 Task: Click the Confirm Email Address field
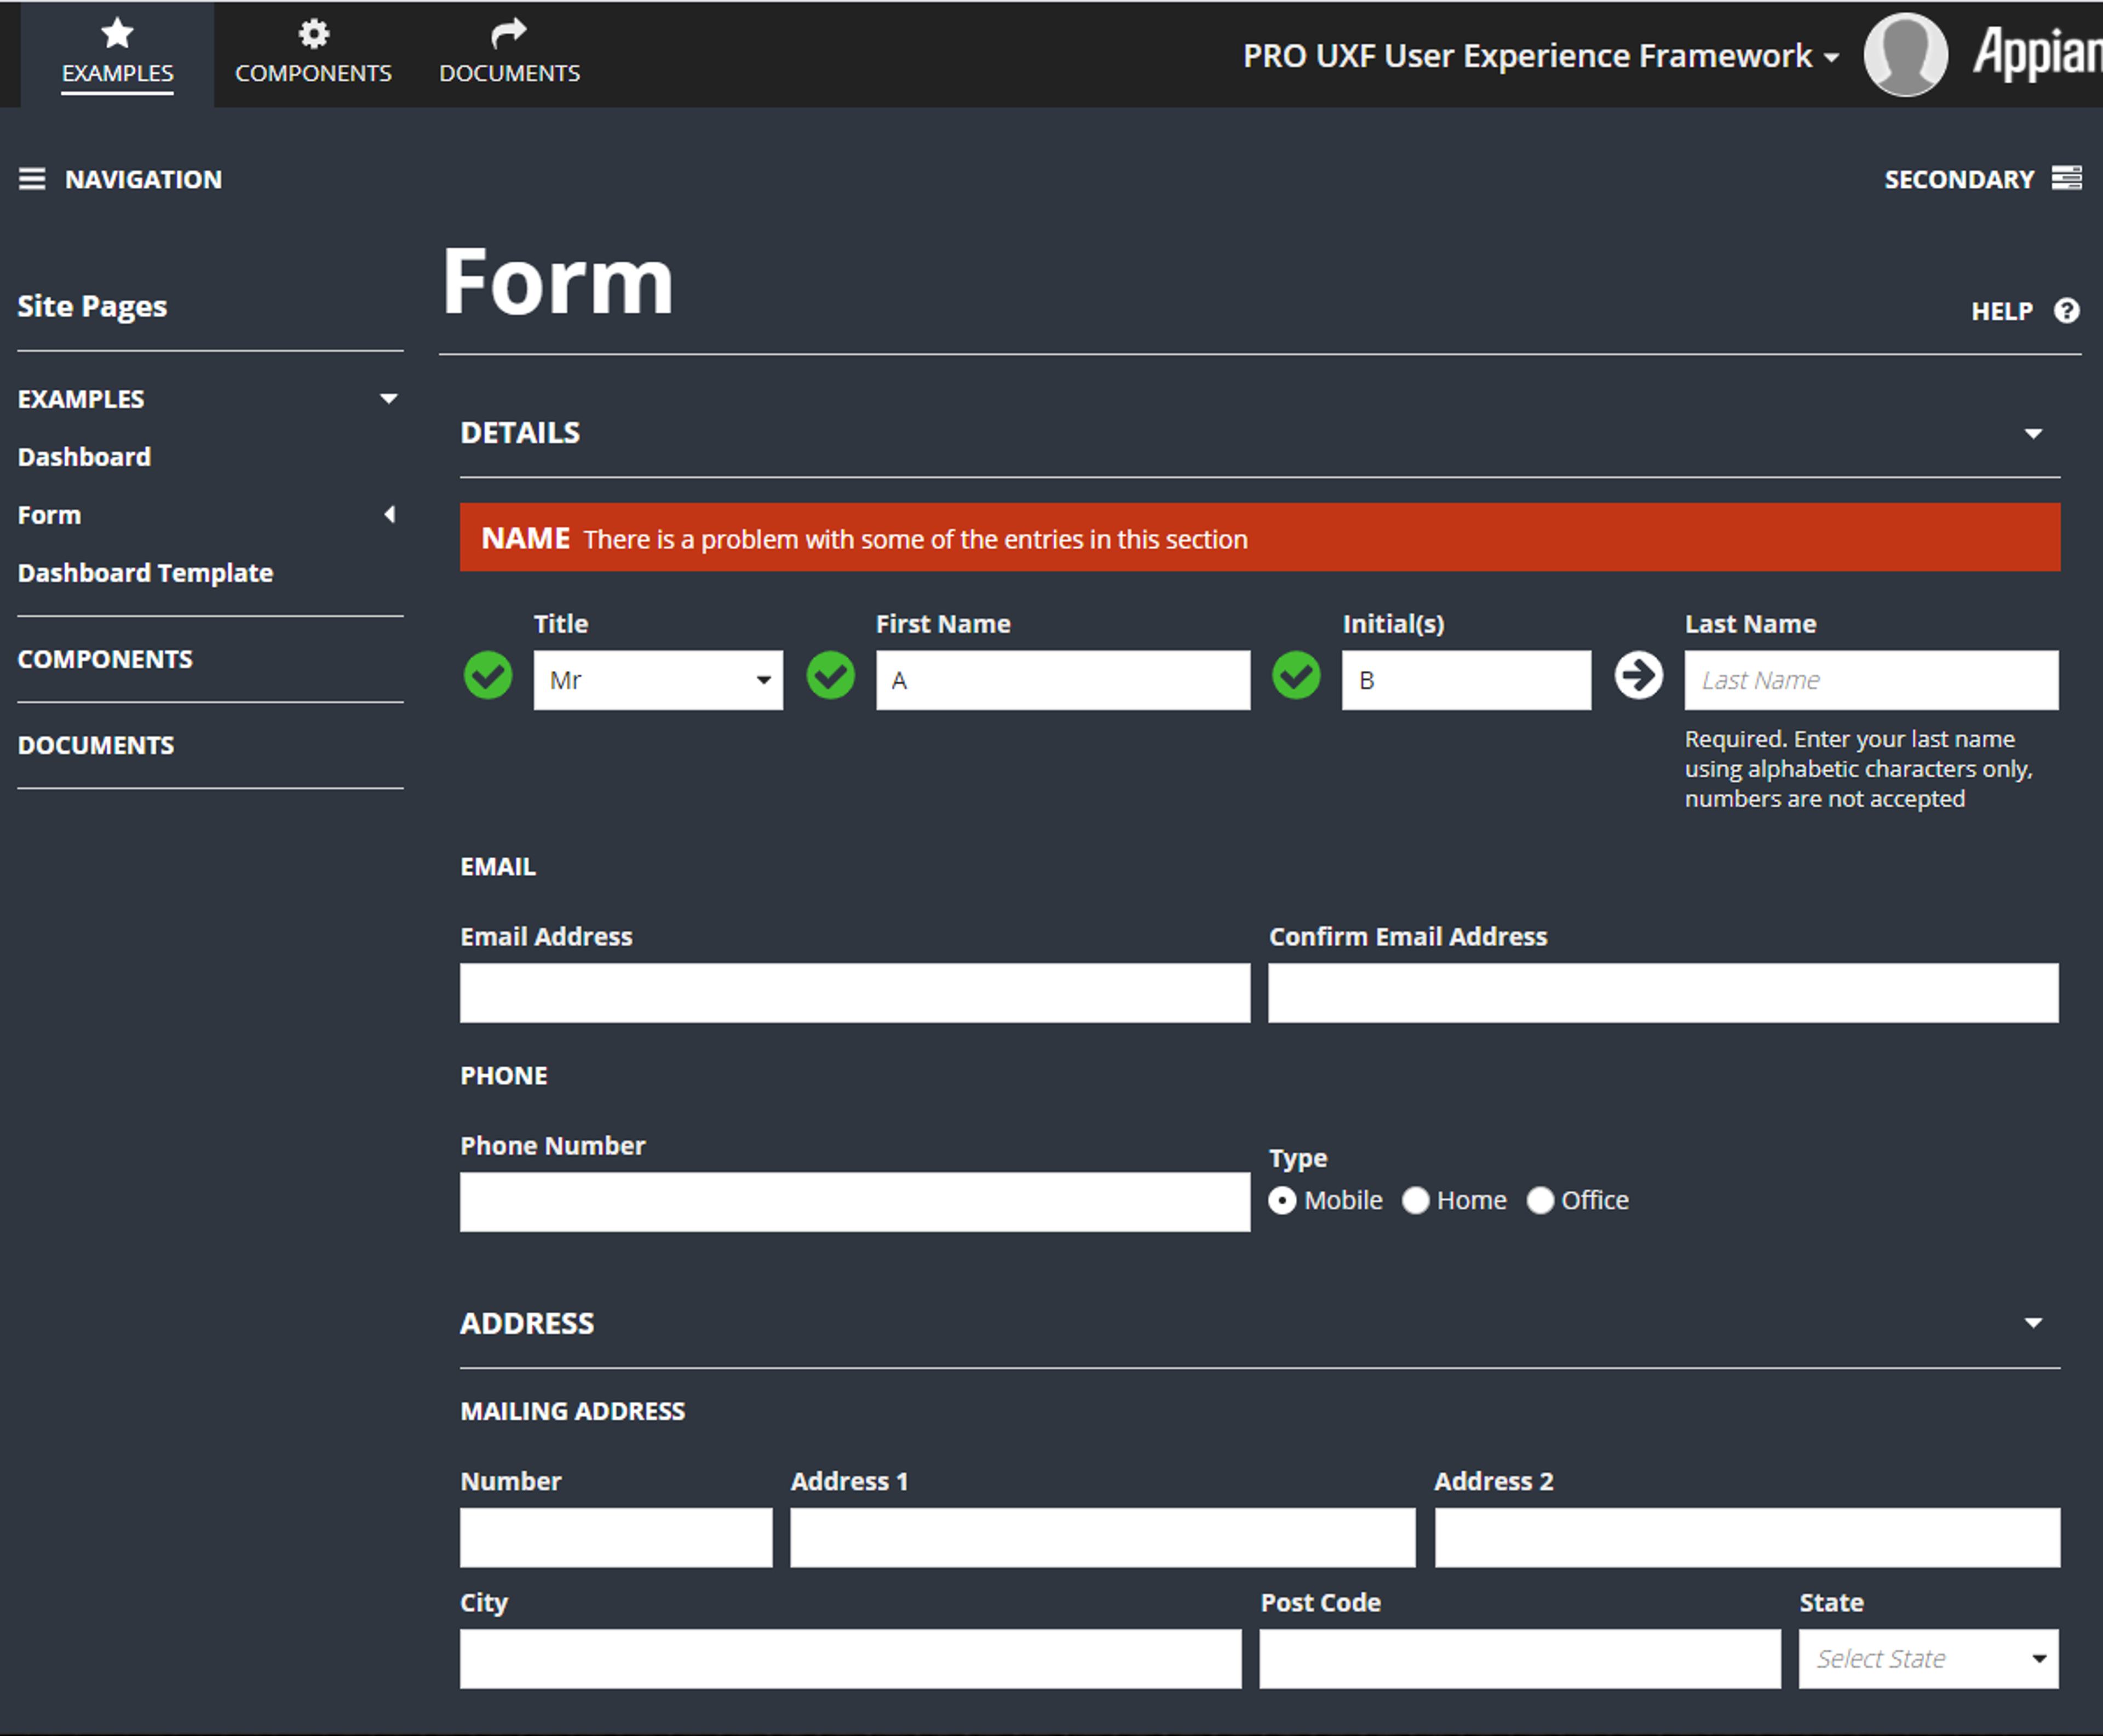[x=1663, y=993]
